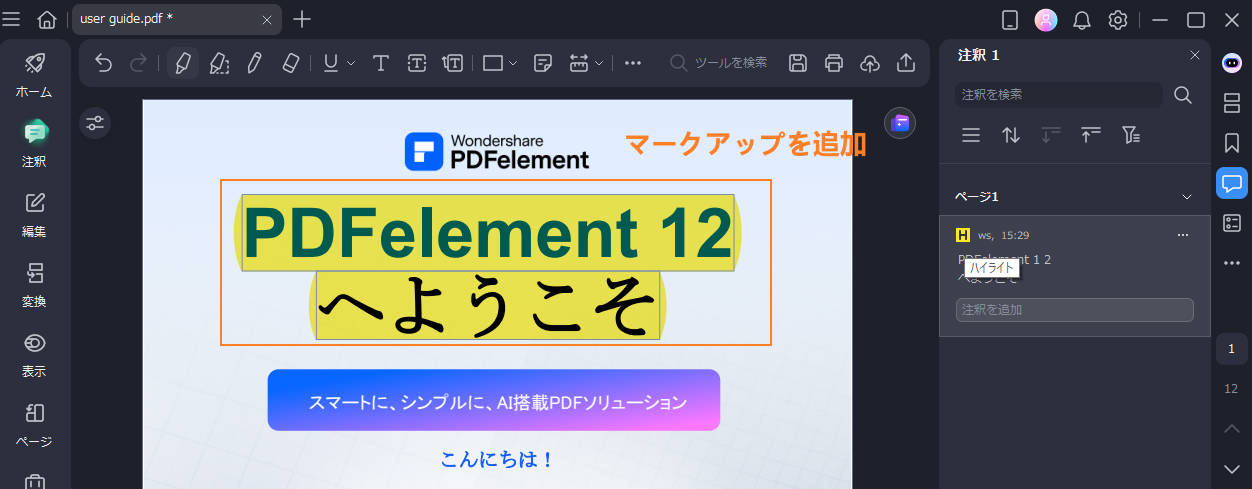This screenshot has height=489, width=1252.
Task: Redo the last action
Action: [138, 63]
